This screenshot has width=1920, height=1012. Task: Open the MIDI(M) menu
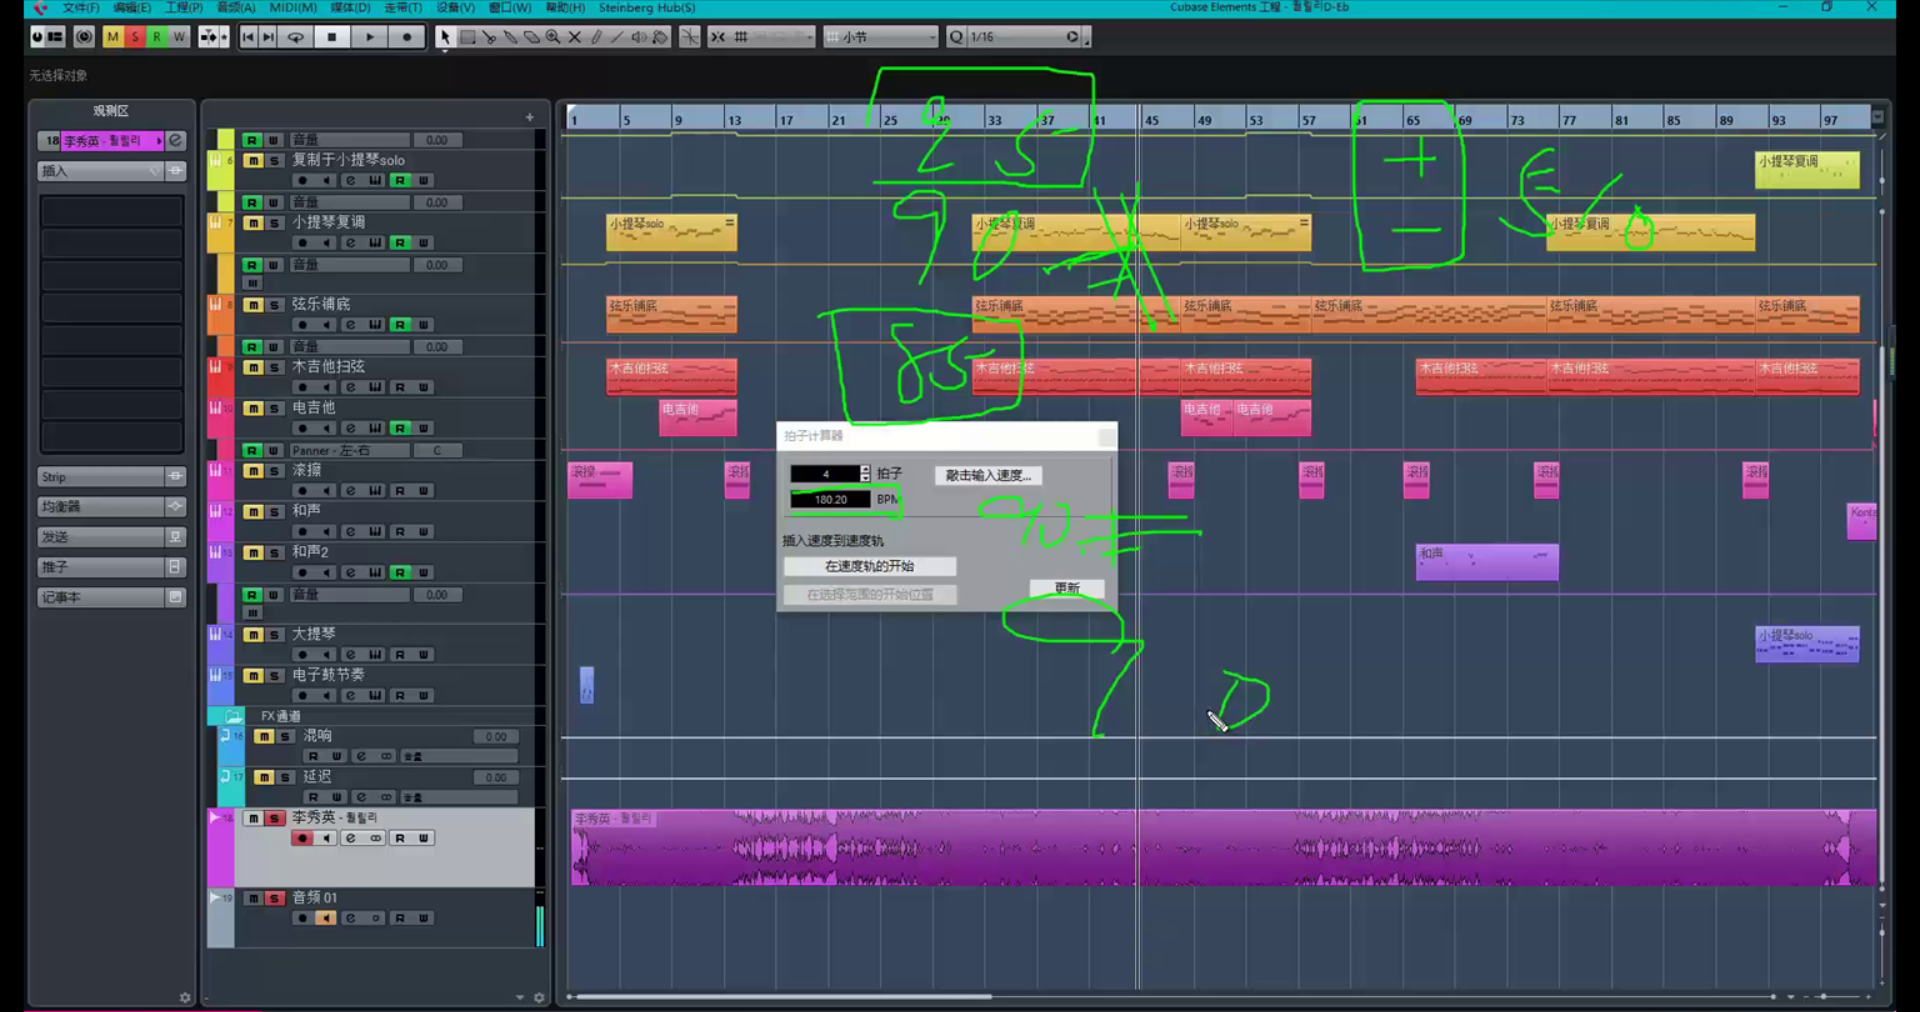point(293,8)
